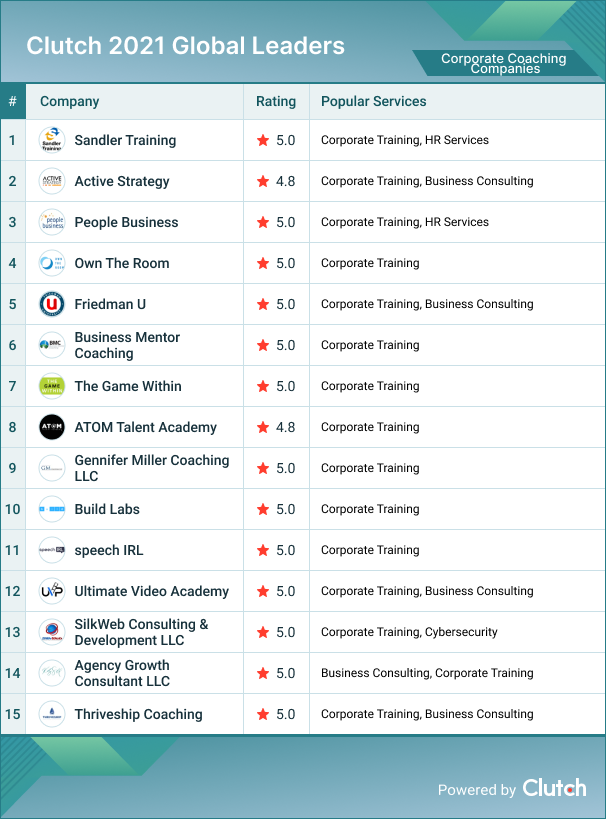Click the Rating column header
The width and height of the screenshot is (606, 819).
[x=276, y=102]
